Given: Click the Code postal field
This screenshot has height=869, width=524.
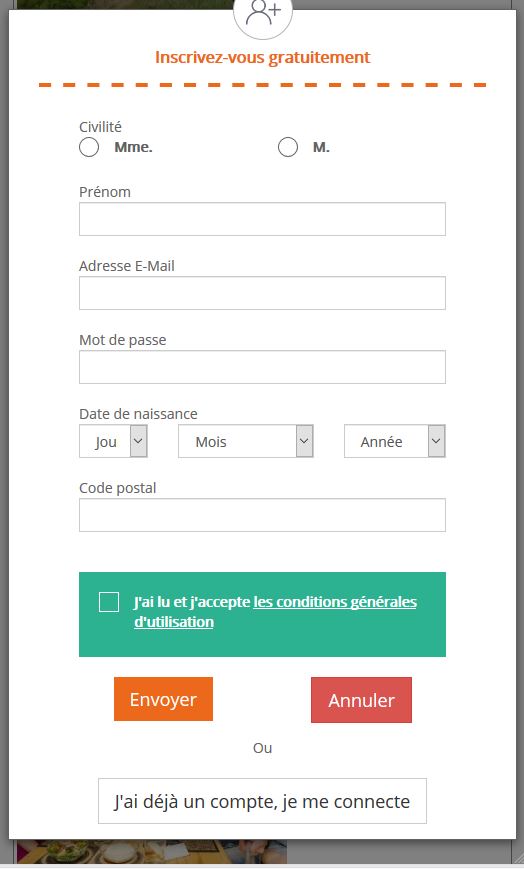Looking at the screenshot, I should point(262,515).
